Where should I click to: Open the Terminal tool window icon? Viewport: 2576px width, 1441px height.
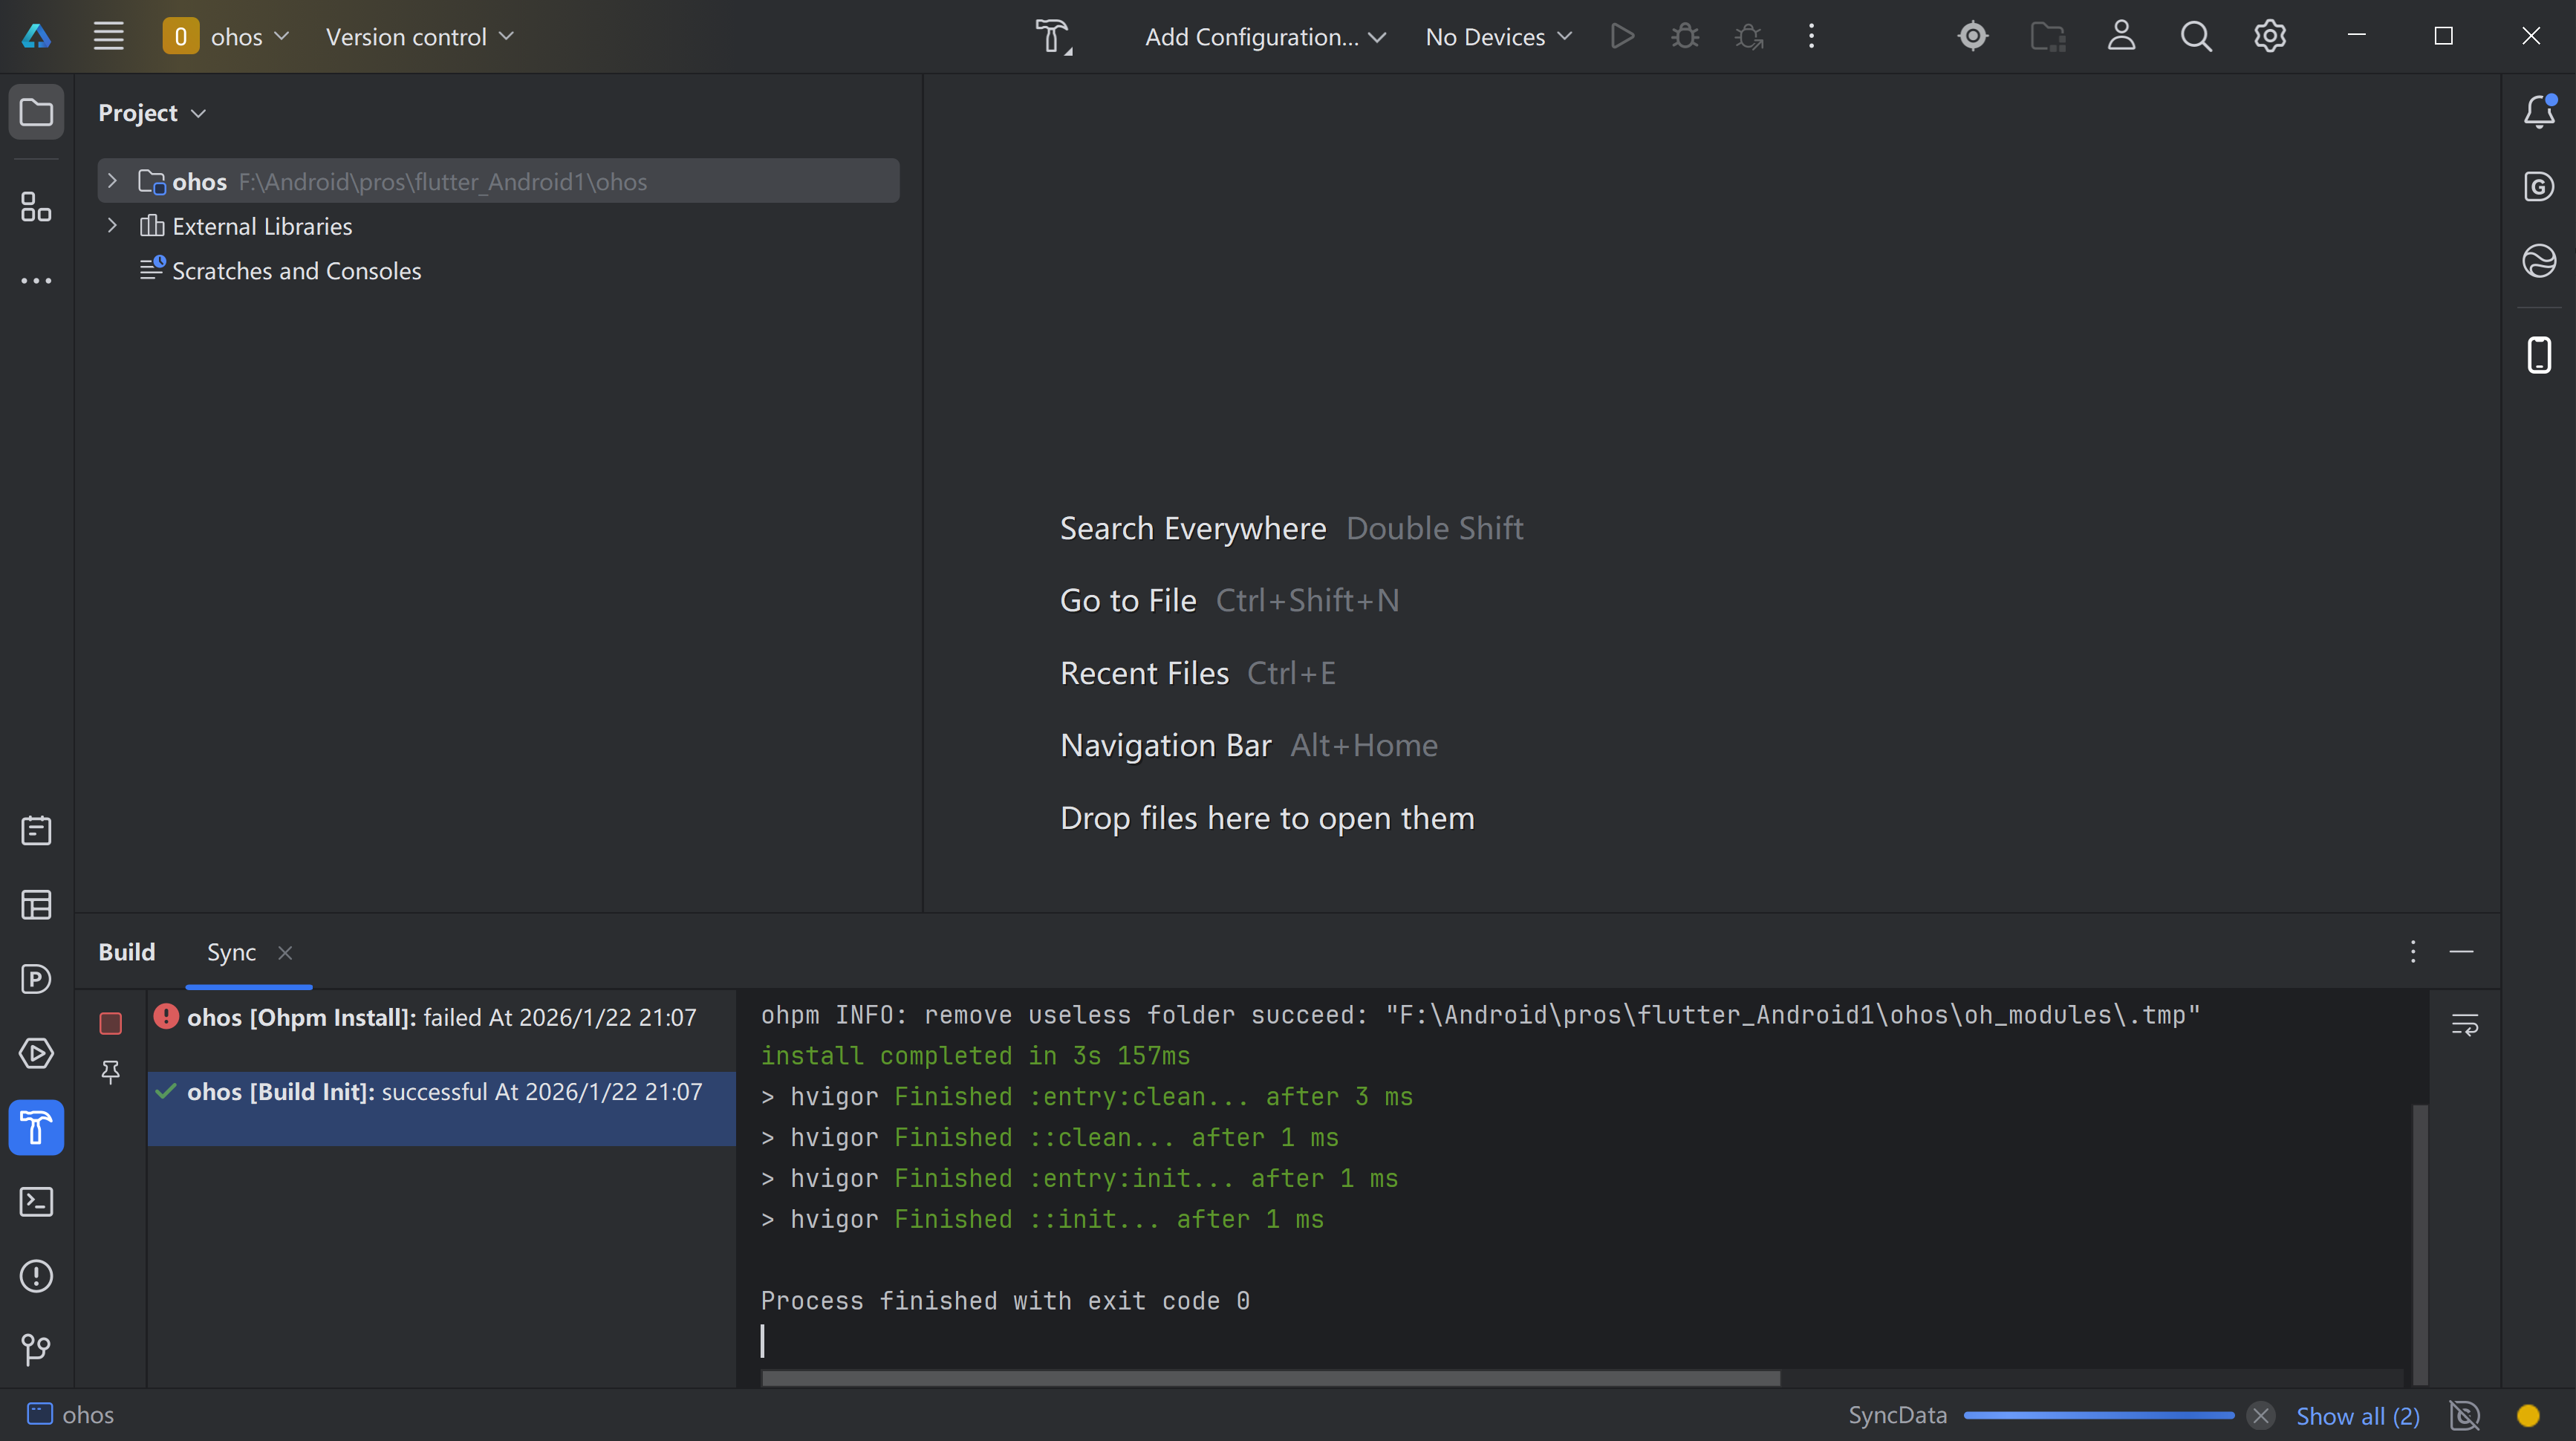(x=36, y=1202)
